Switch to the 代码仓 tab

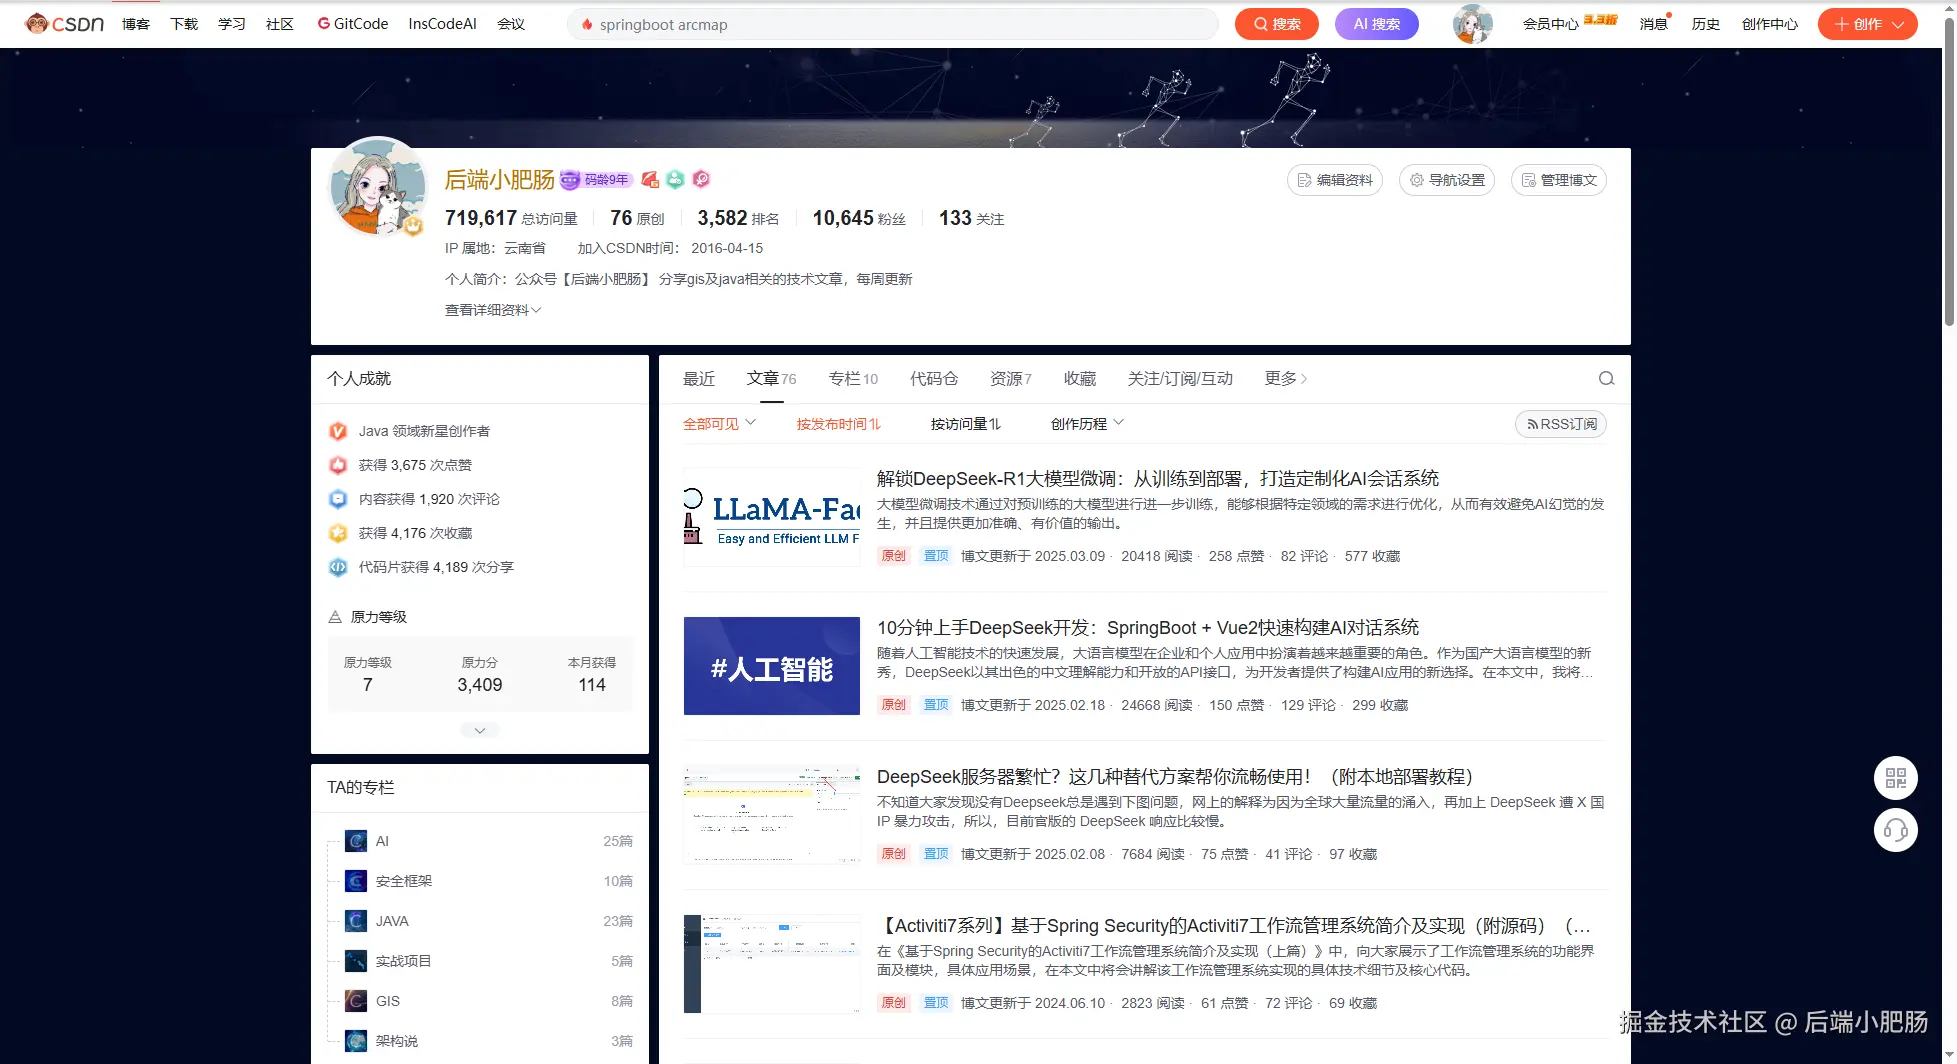(x=934, y=378)
